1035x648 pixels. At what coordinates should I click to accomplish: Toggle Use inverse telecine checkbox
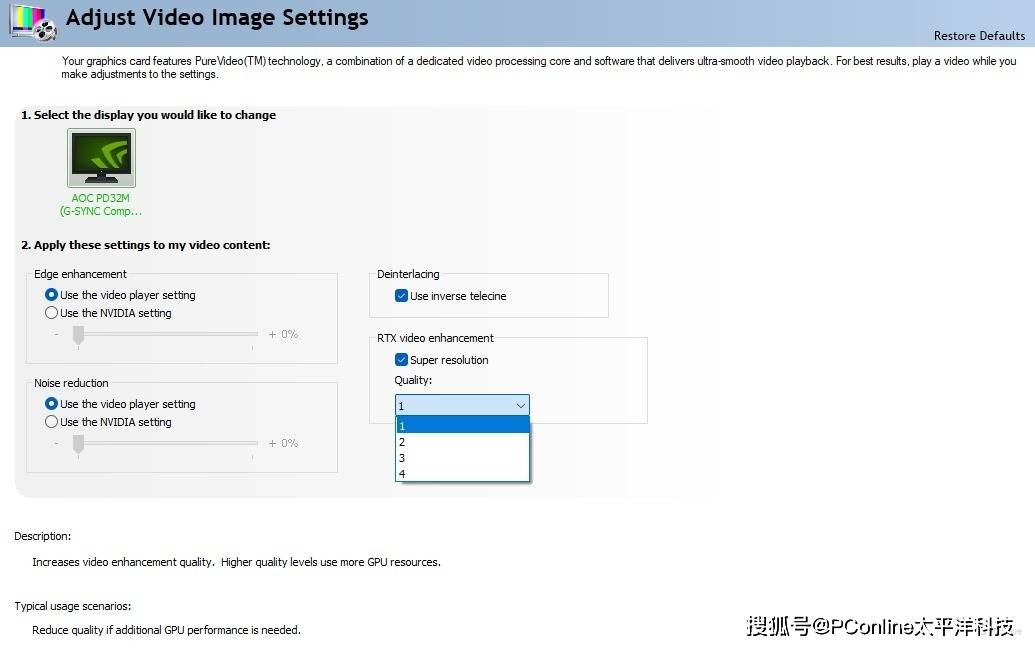point(402,296)
